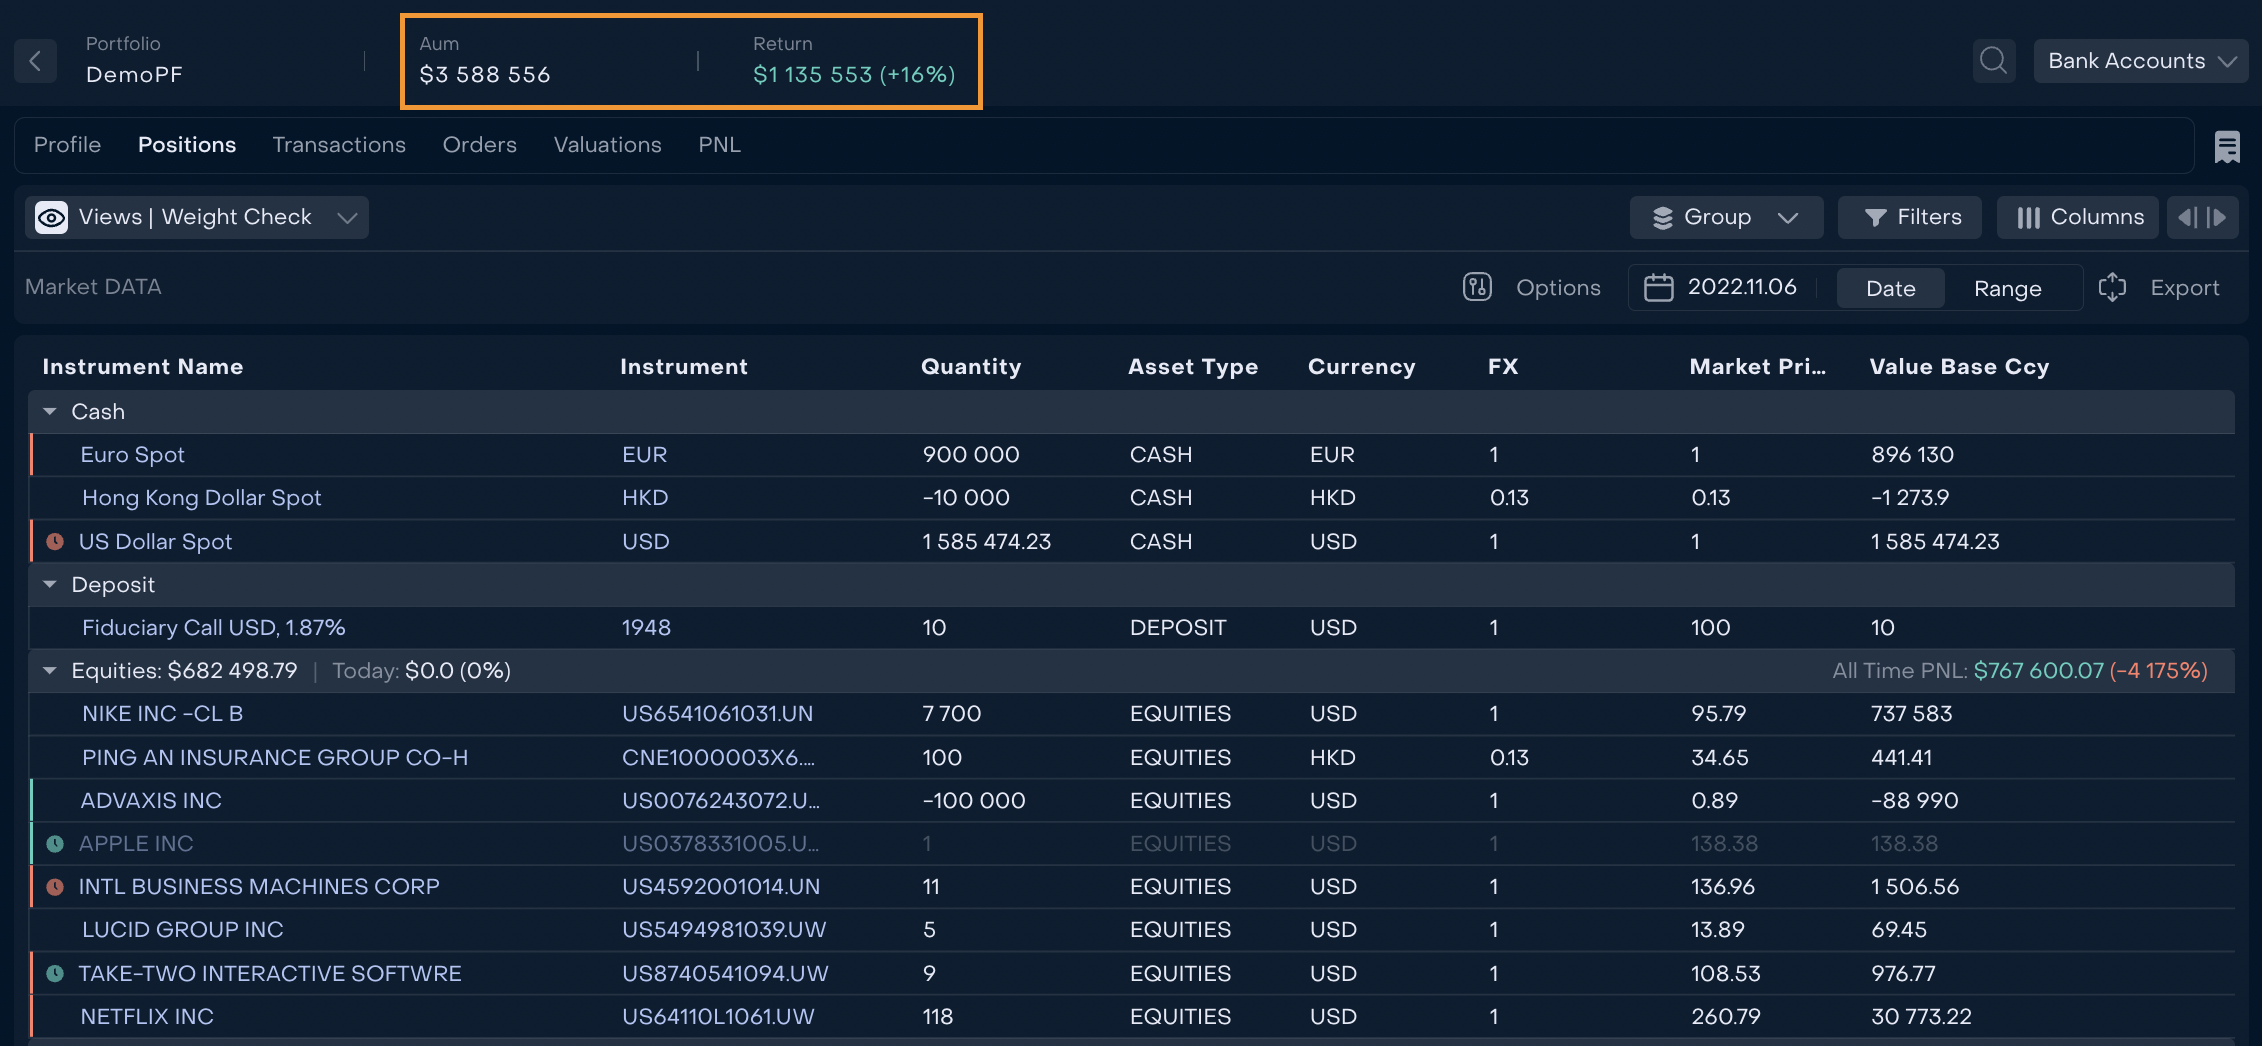Collapse the Equities group
The image size is (2262, 1046).
pos(50,671)
